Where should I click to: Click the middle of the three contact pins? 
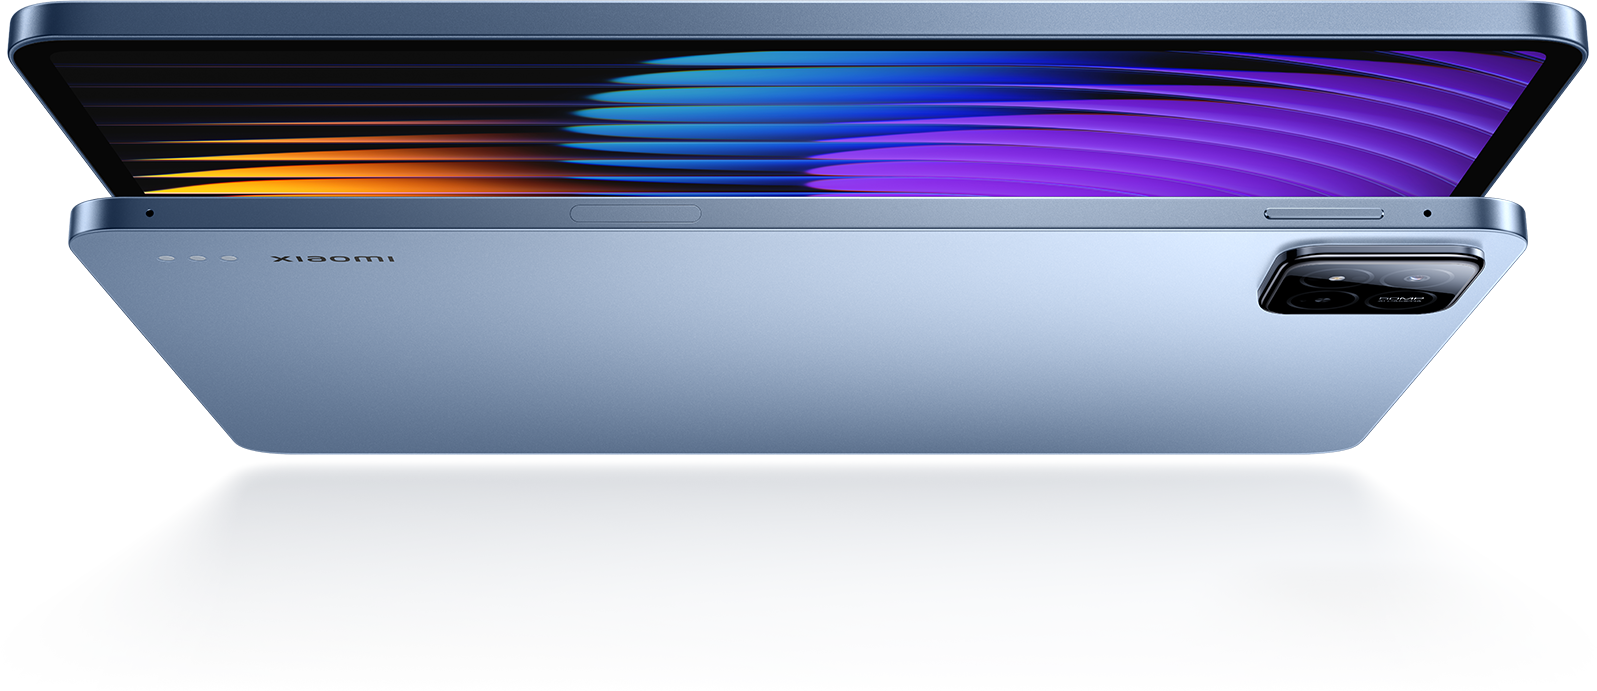198,259
